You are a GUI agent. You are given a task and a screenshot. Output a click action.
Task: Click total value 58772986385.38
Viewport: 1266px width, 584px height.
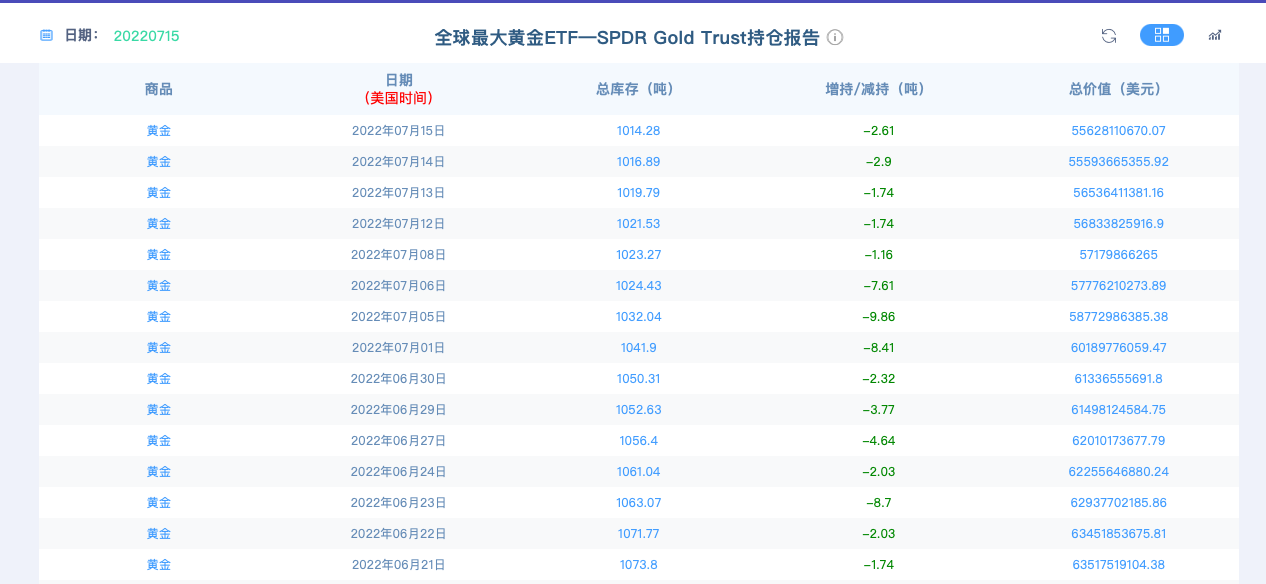point(1119,316)
